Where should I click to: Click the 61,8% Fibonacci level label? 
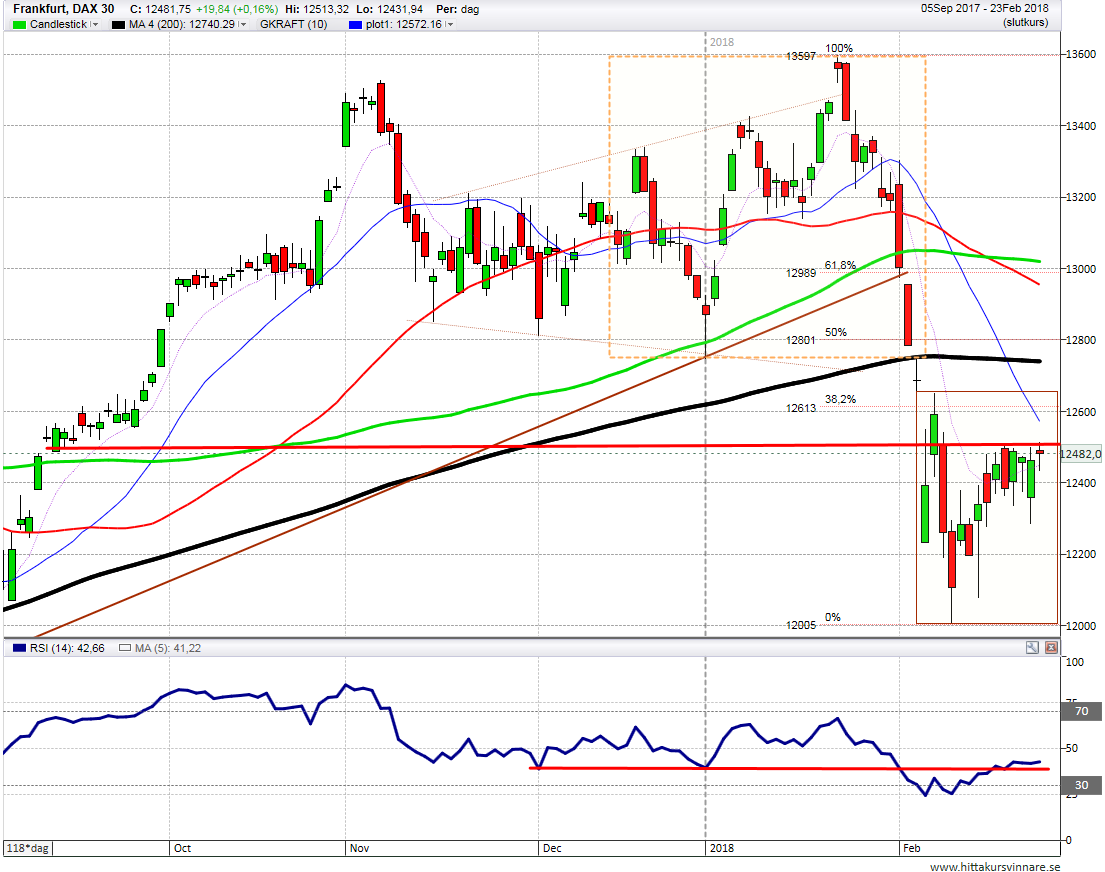[x=840, y=265]
